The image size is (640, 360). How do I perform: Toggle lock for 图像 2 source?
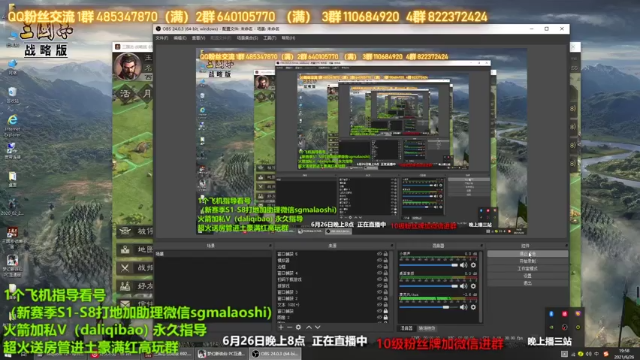point(386,317)
